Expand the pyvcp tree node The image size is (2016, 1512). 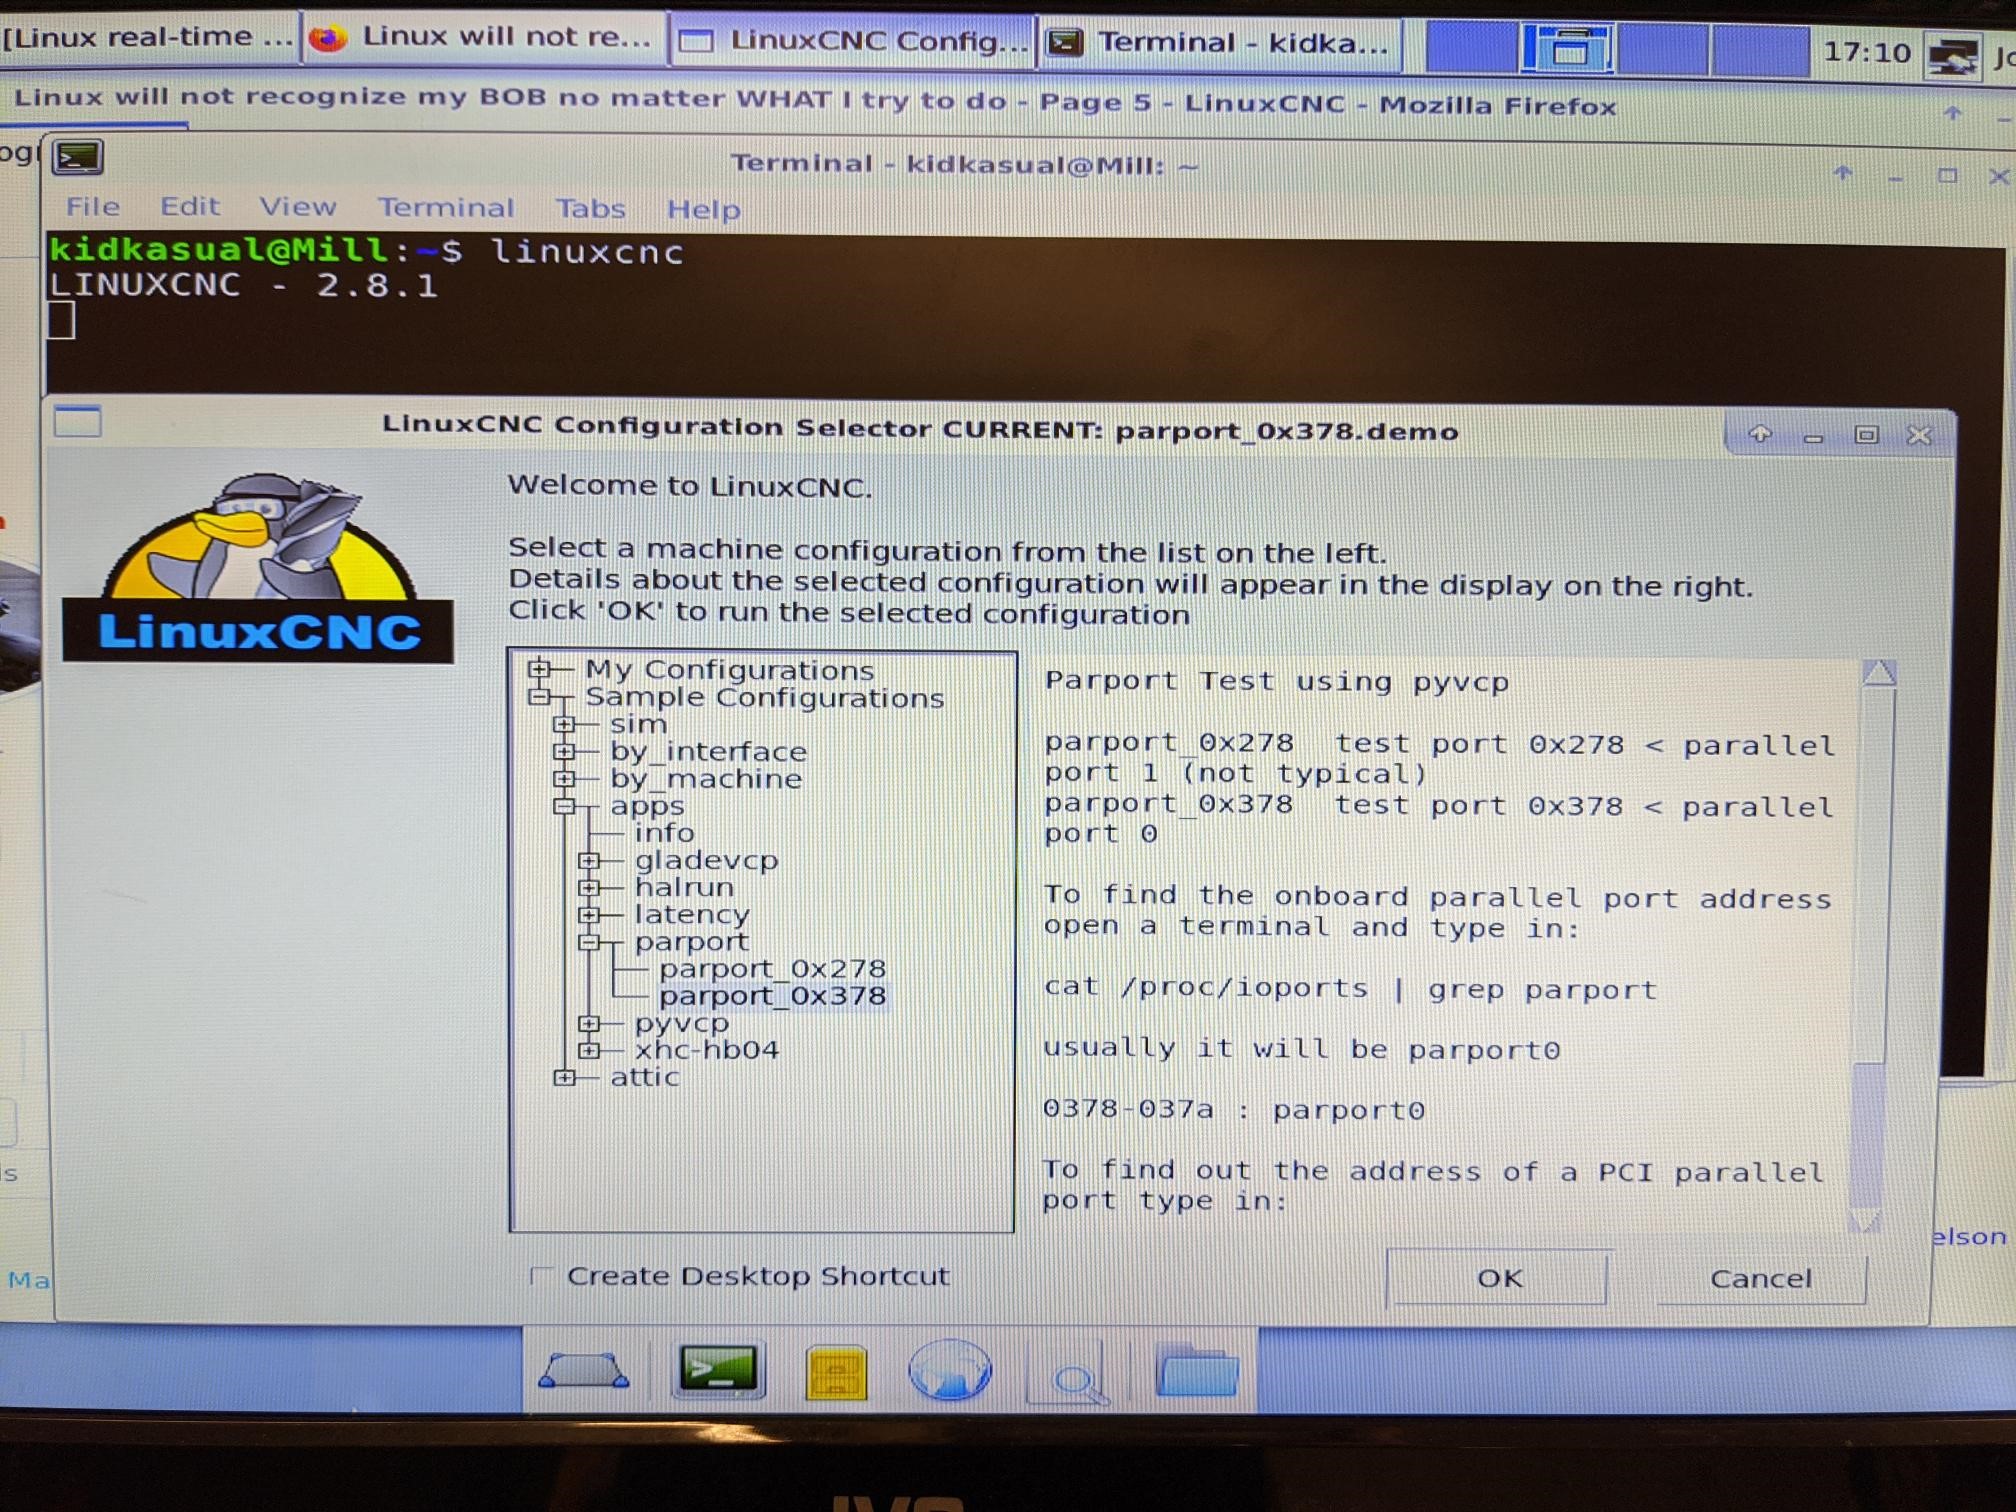(x=589, y=1022)
